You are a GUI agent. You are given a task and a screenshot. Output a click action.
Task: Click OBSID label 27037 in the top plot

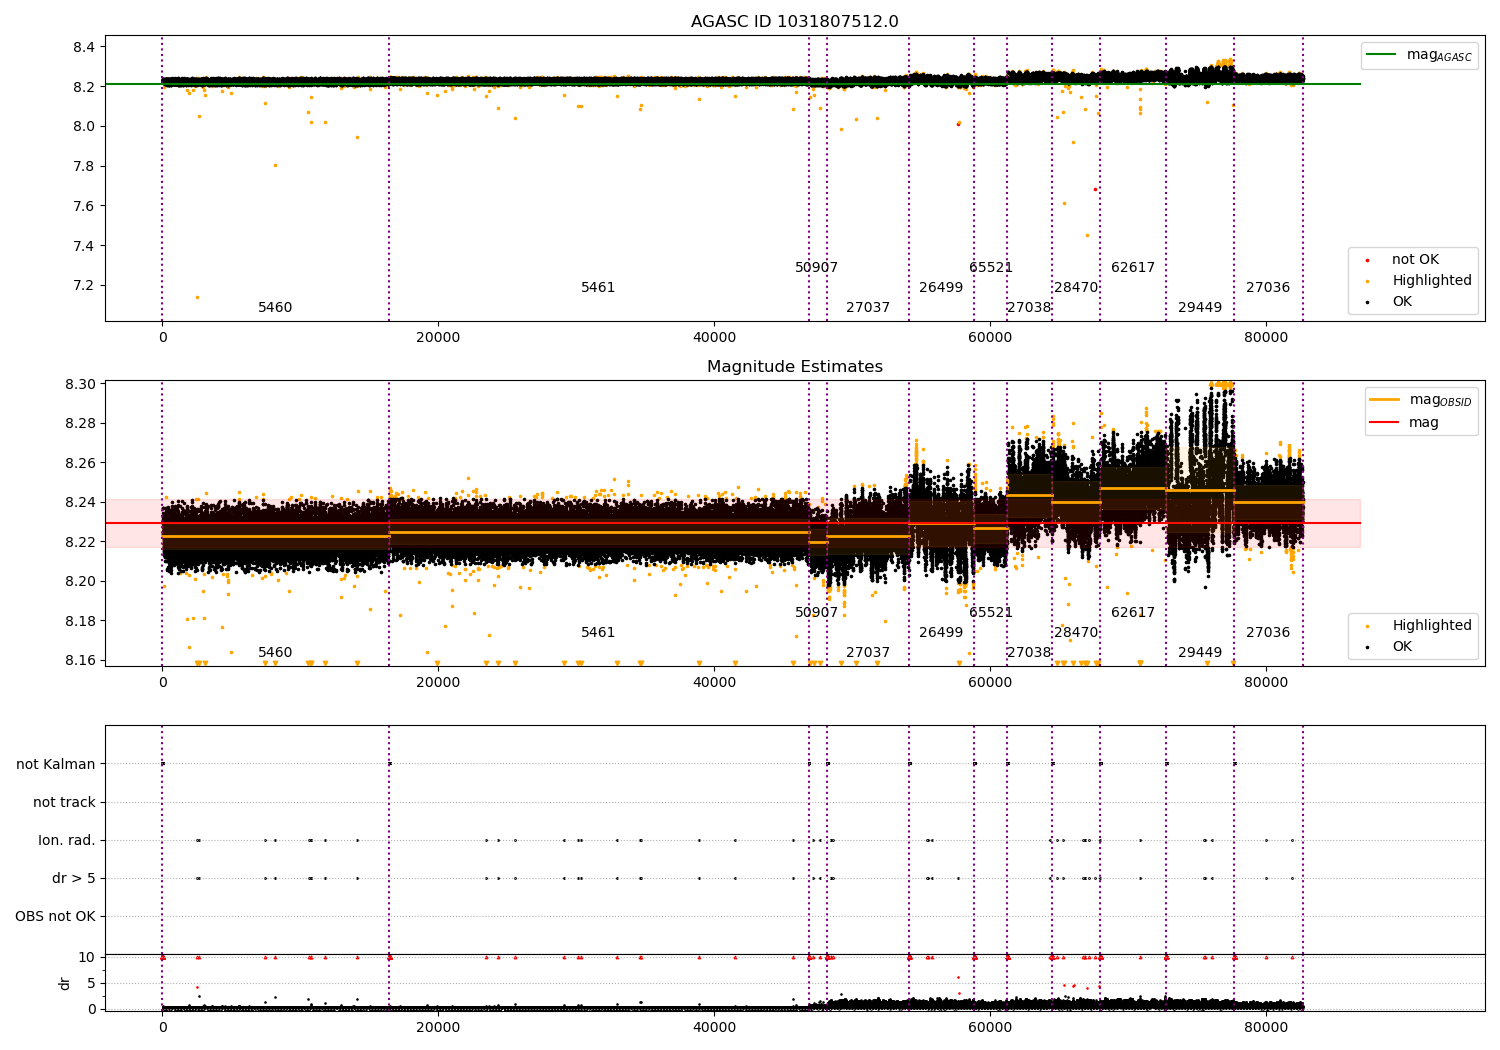(x=868, y=308)
